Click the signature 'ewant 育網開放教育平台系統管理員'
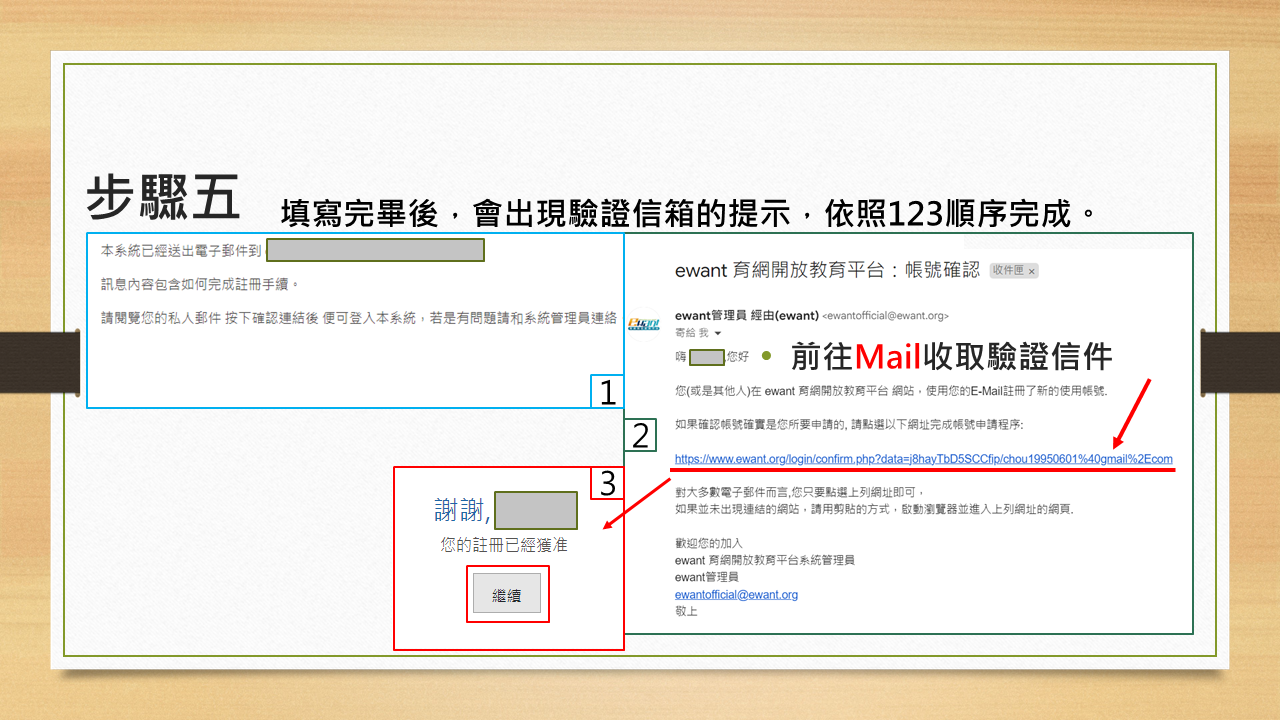The image size is (1280, 720). [765, 560]
